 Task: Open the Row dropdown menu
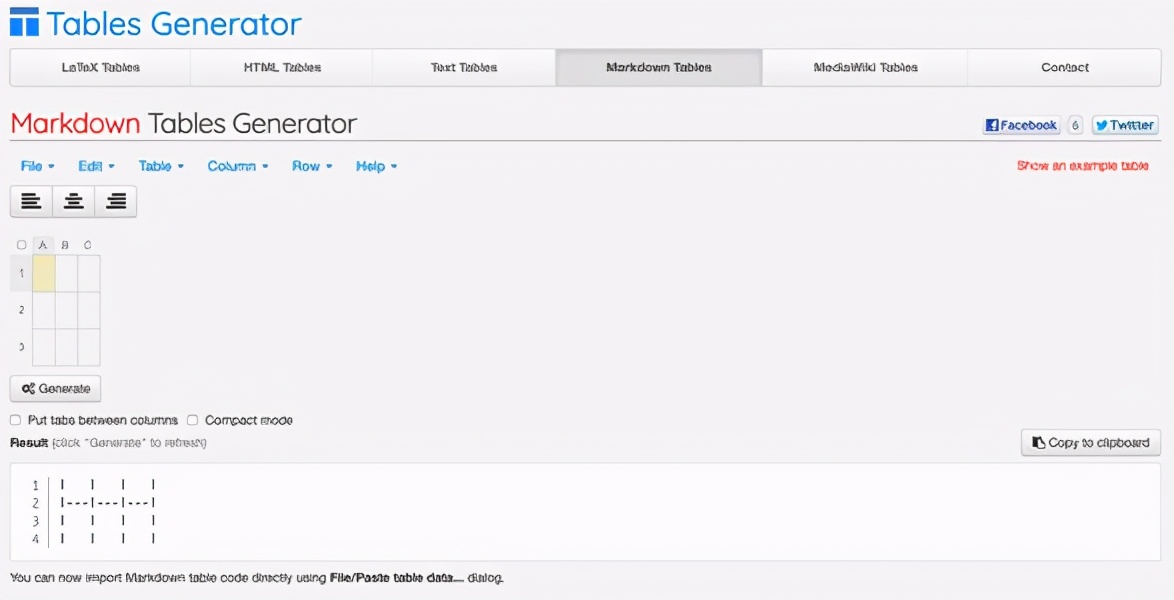[x=311, y=166]
